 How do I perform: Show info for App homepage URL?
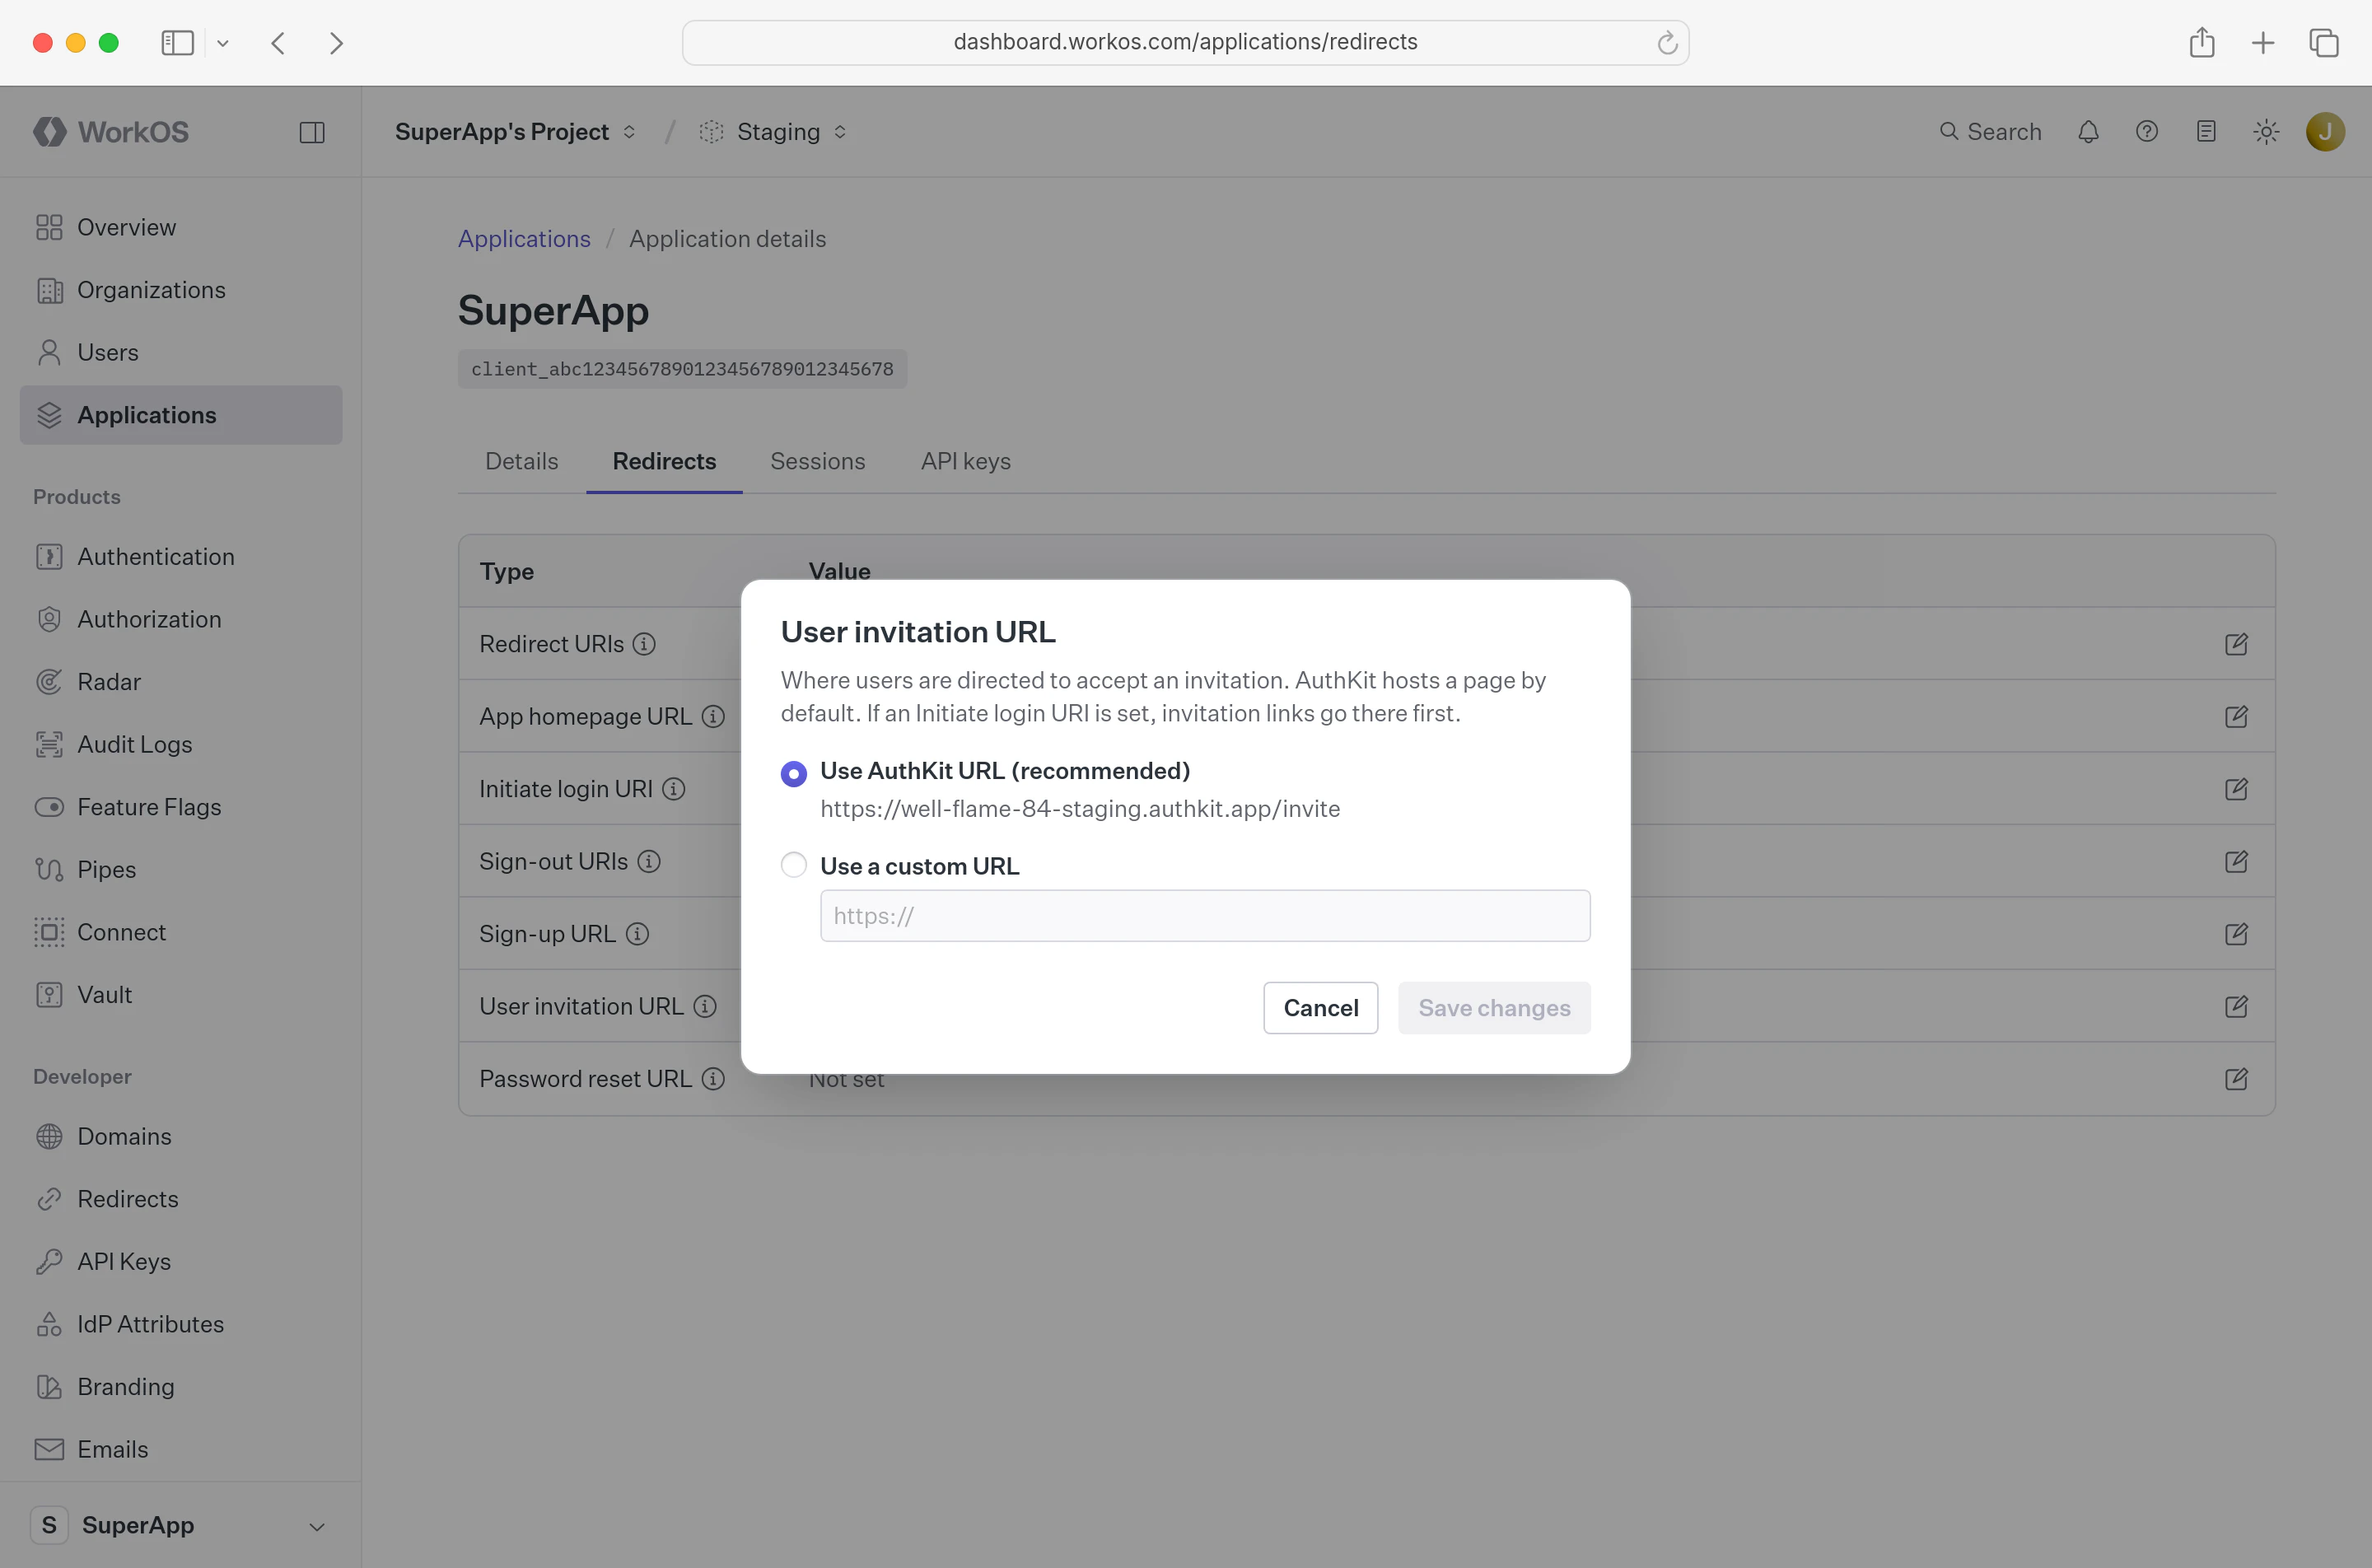click(x=713, y=717)
